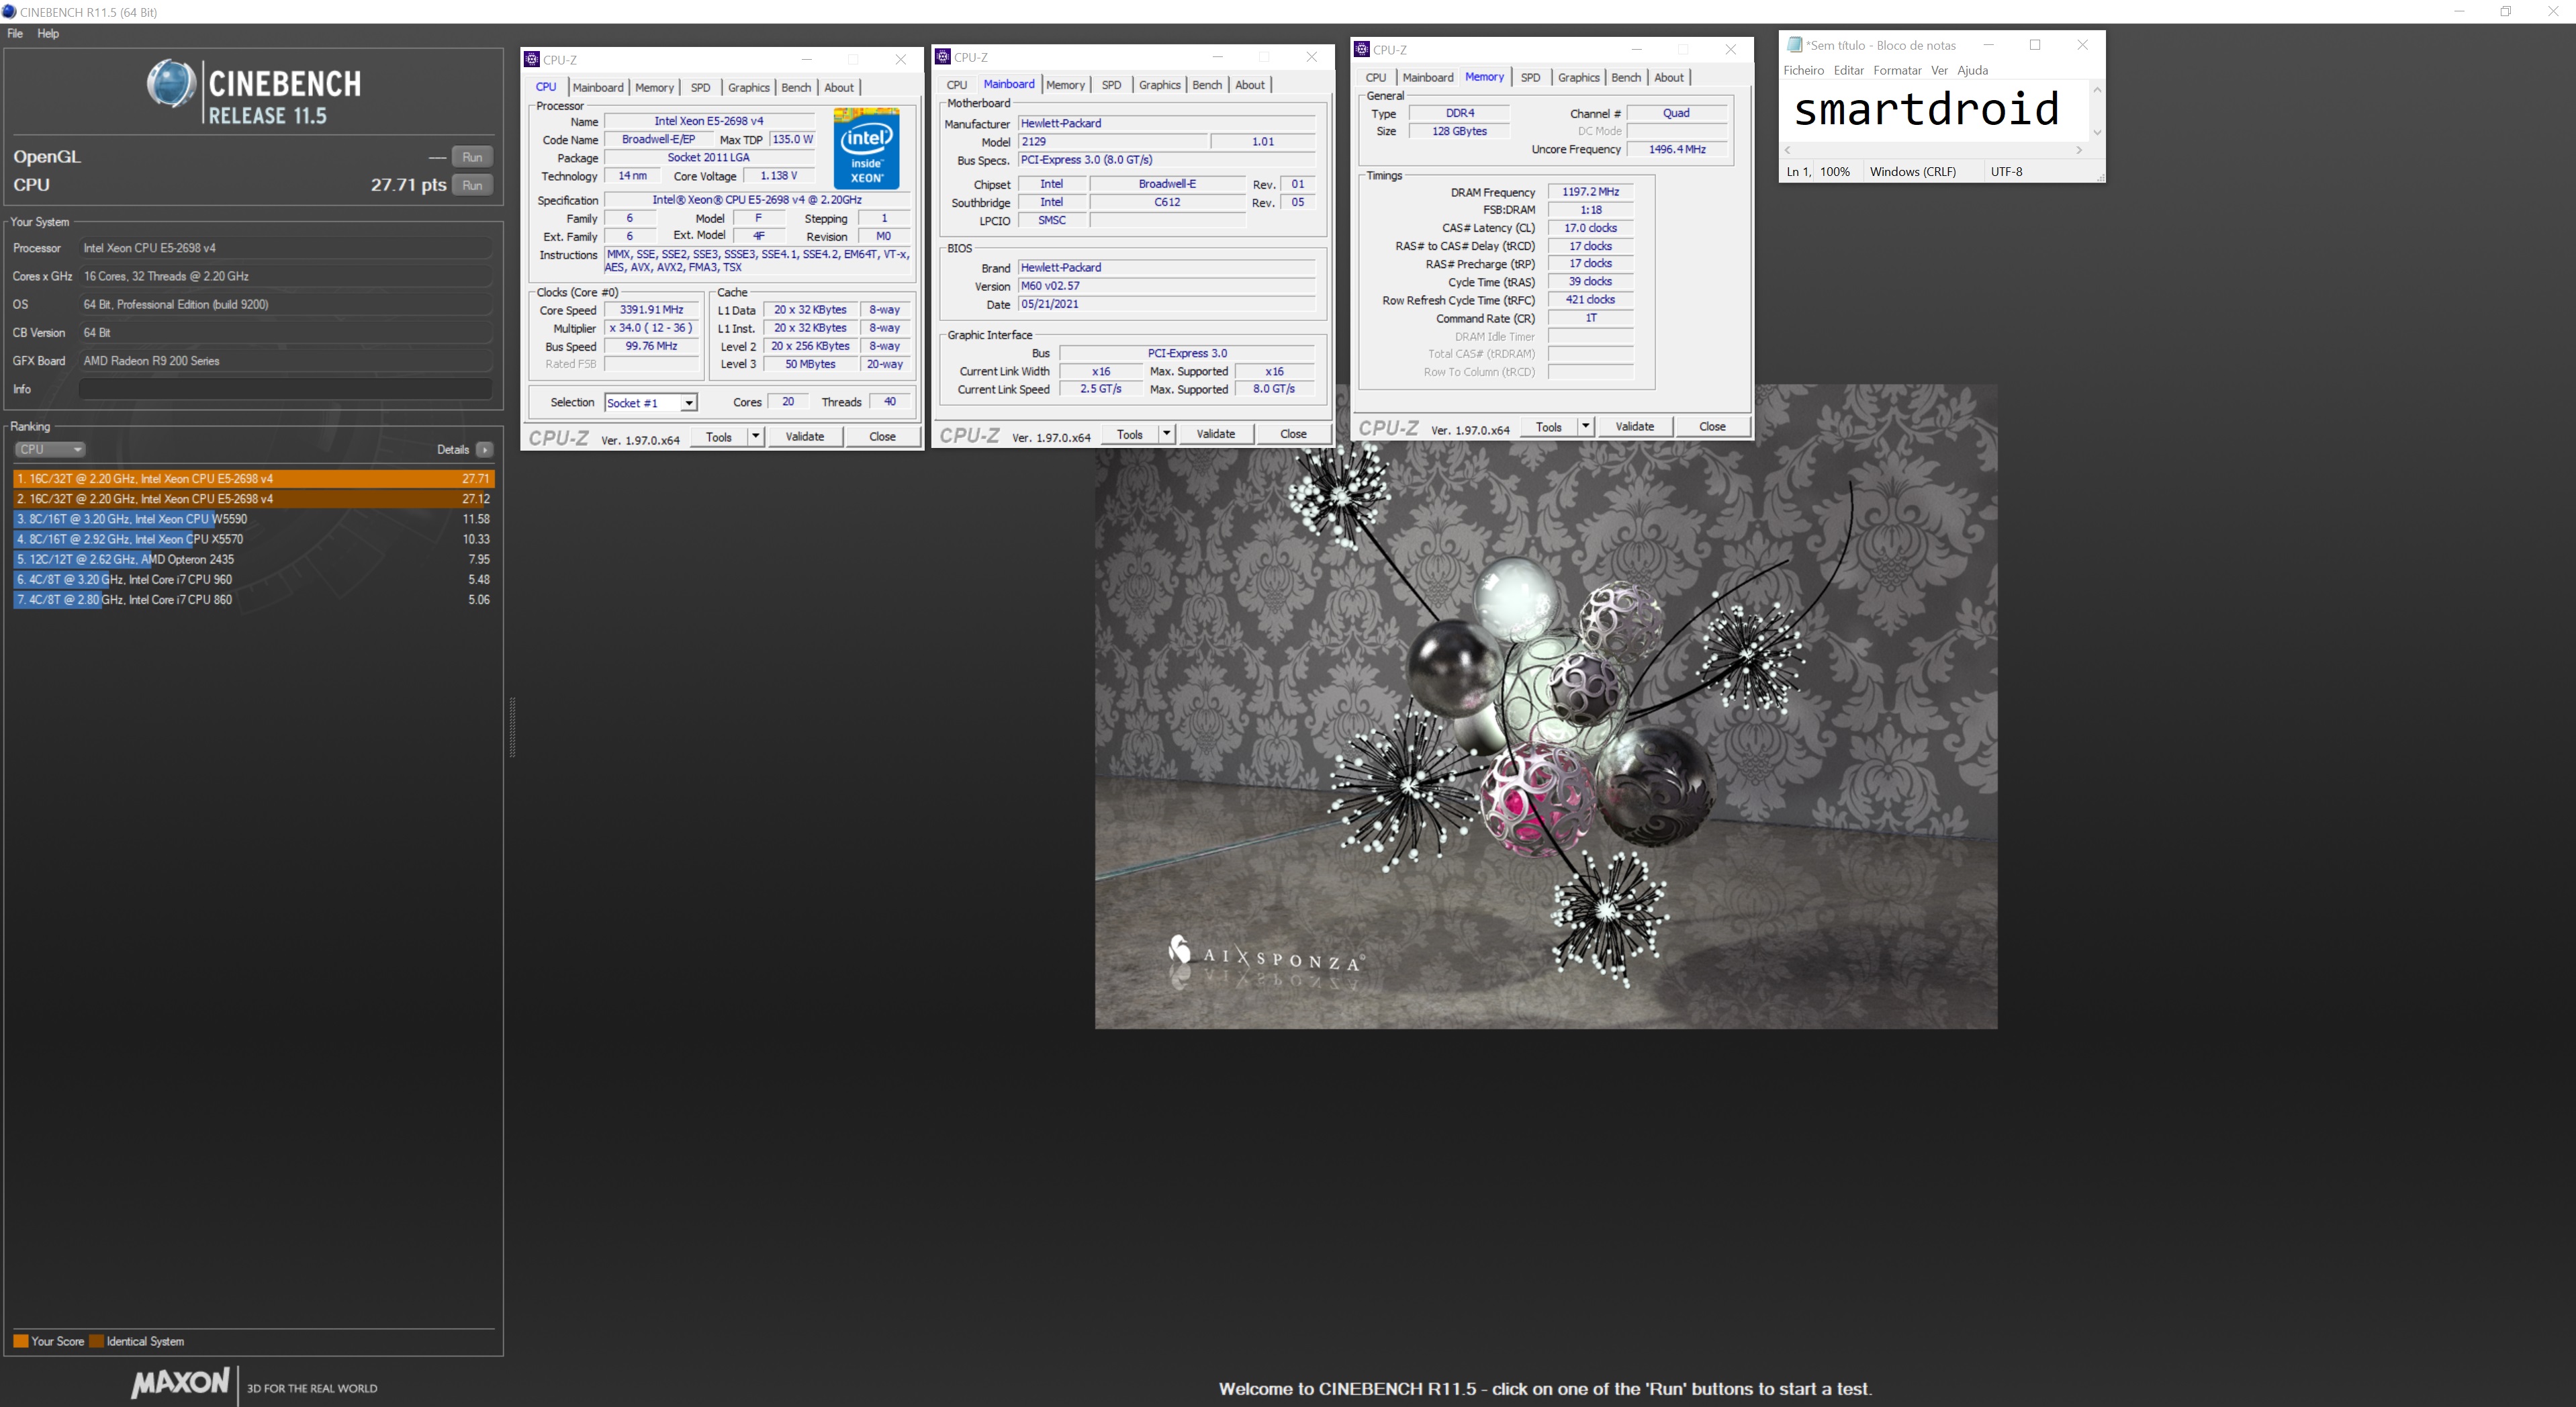Click Tools button in first CPU-Z window
2576x1407 pixels.
[x=719, y=437]
